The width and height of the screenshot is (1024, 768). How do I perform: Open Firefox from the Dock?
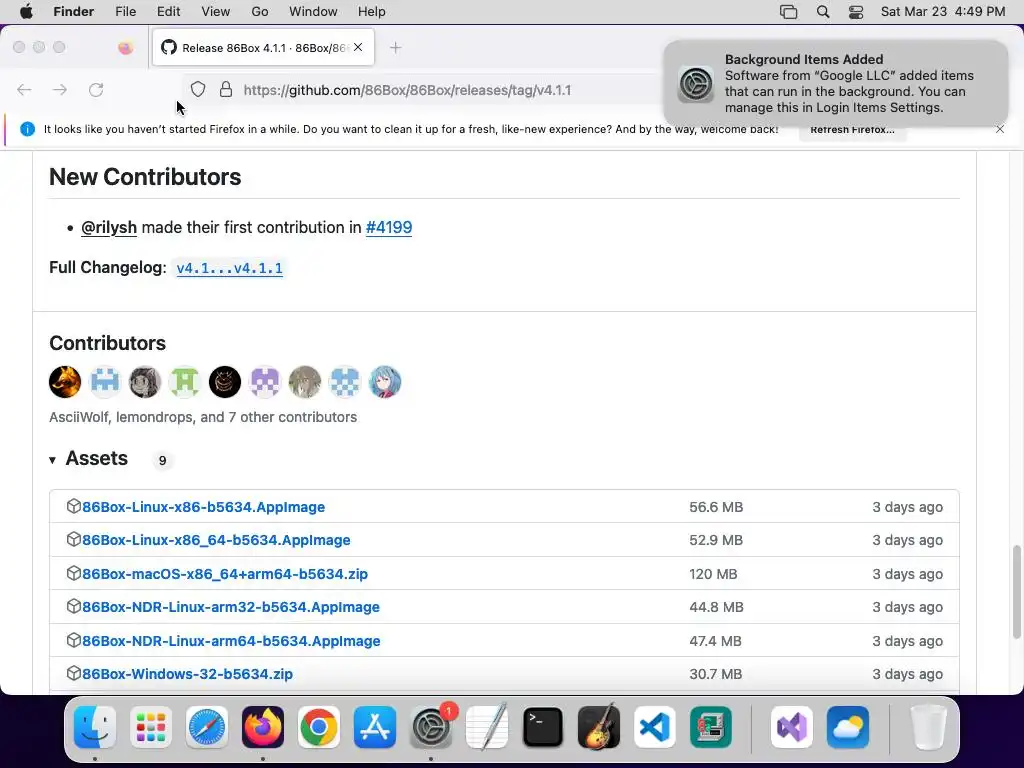(263, 727)
